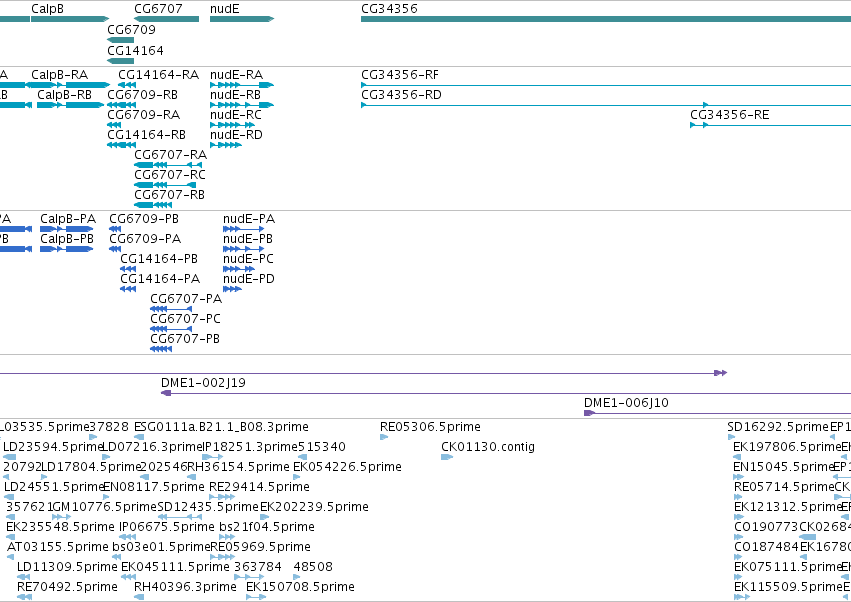Select EST LD23594.5prime
The width and height of the screenshot is (851, 602).
(53, 447)
